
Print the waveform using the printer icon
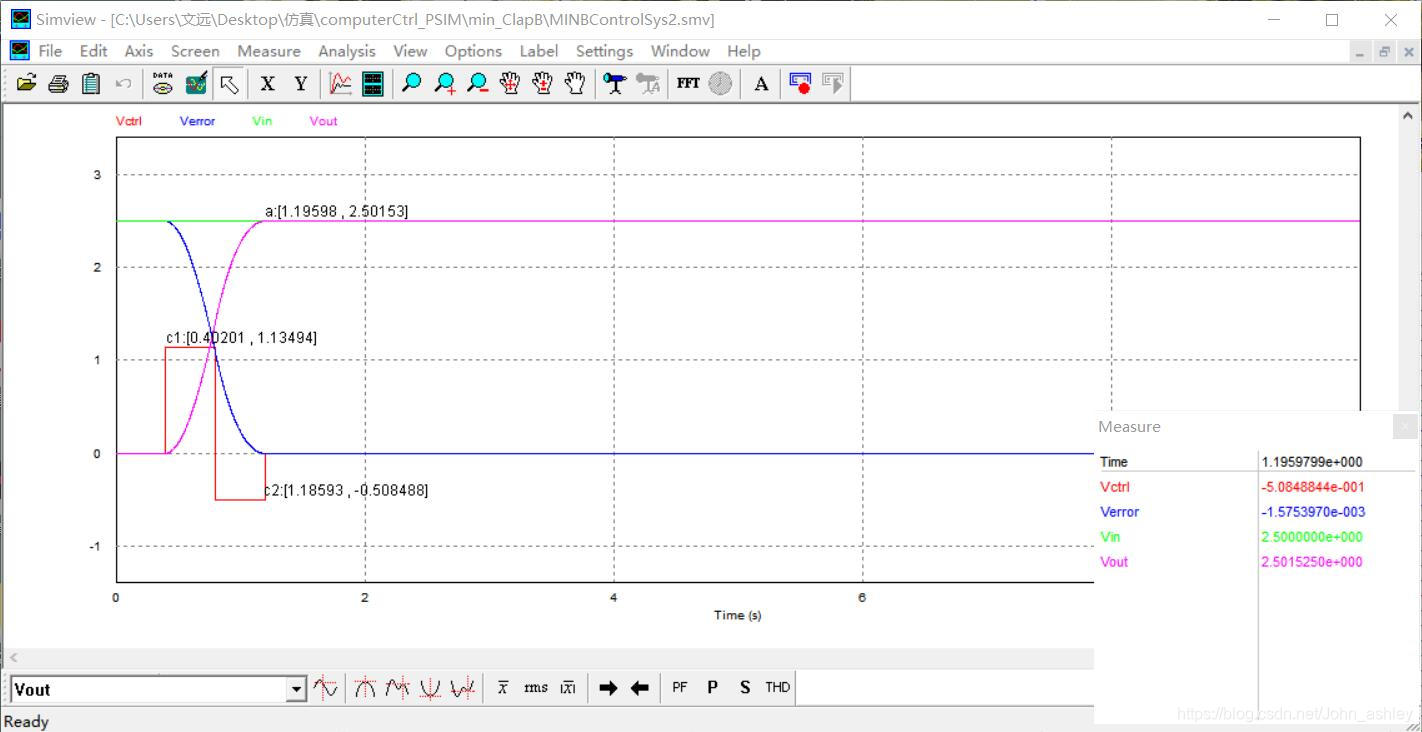58,84
